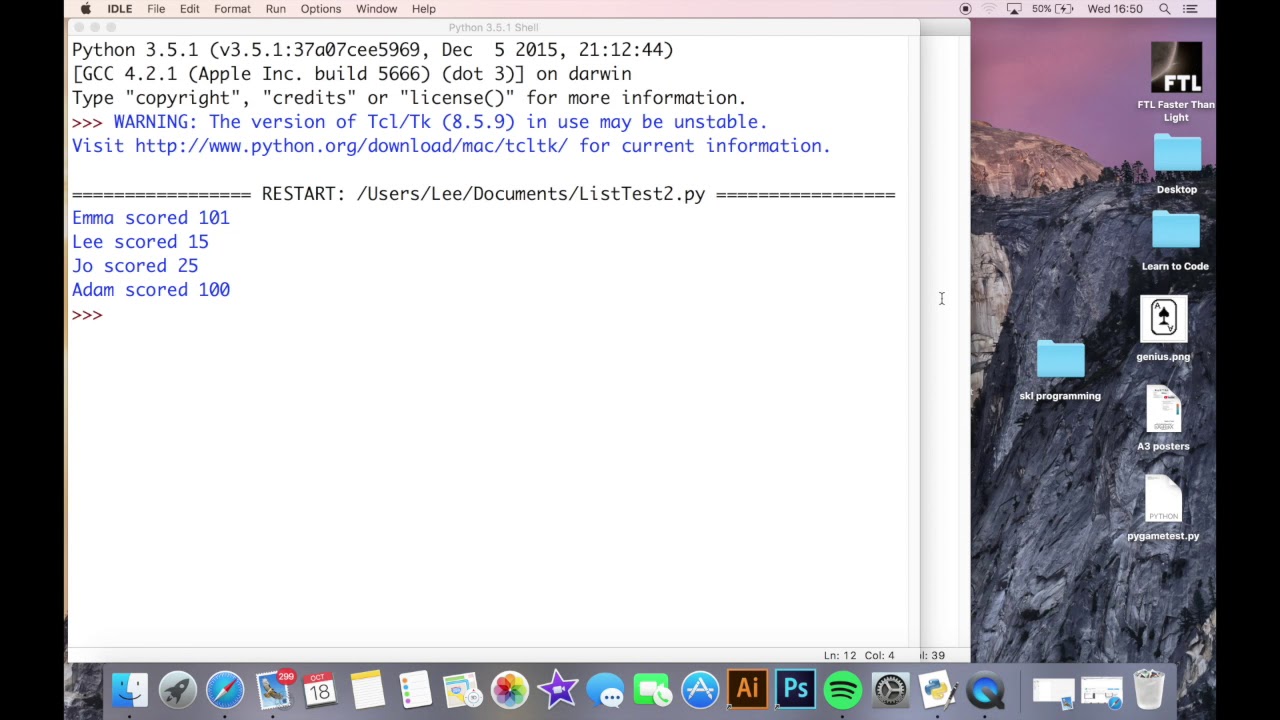Open the File menu
1280x720 pixels.
(156, 9)
